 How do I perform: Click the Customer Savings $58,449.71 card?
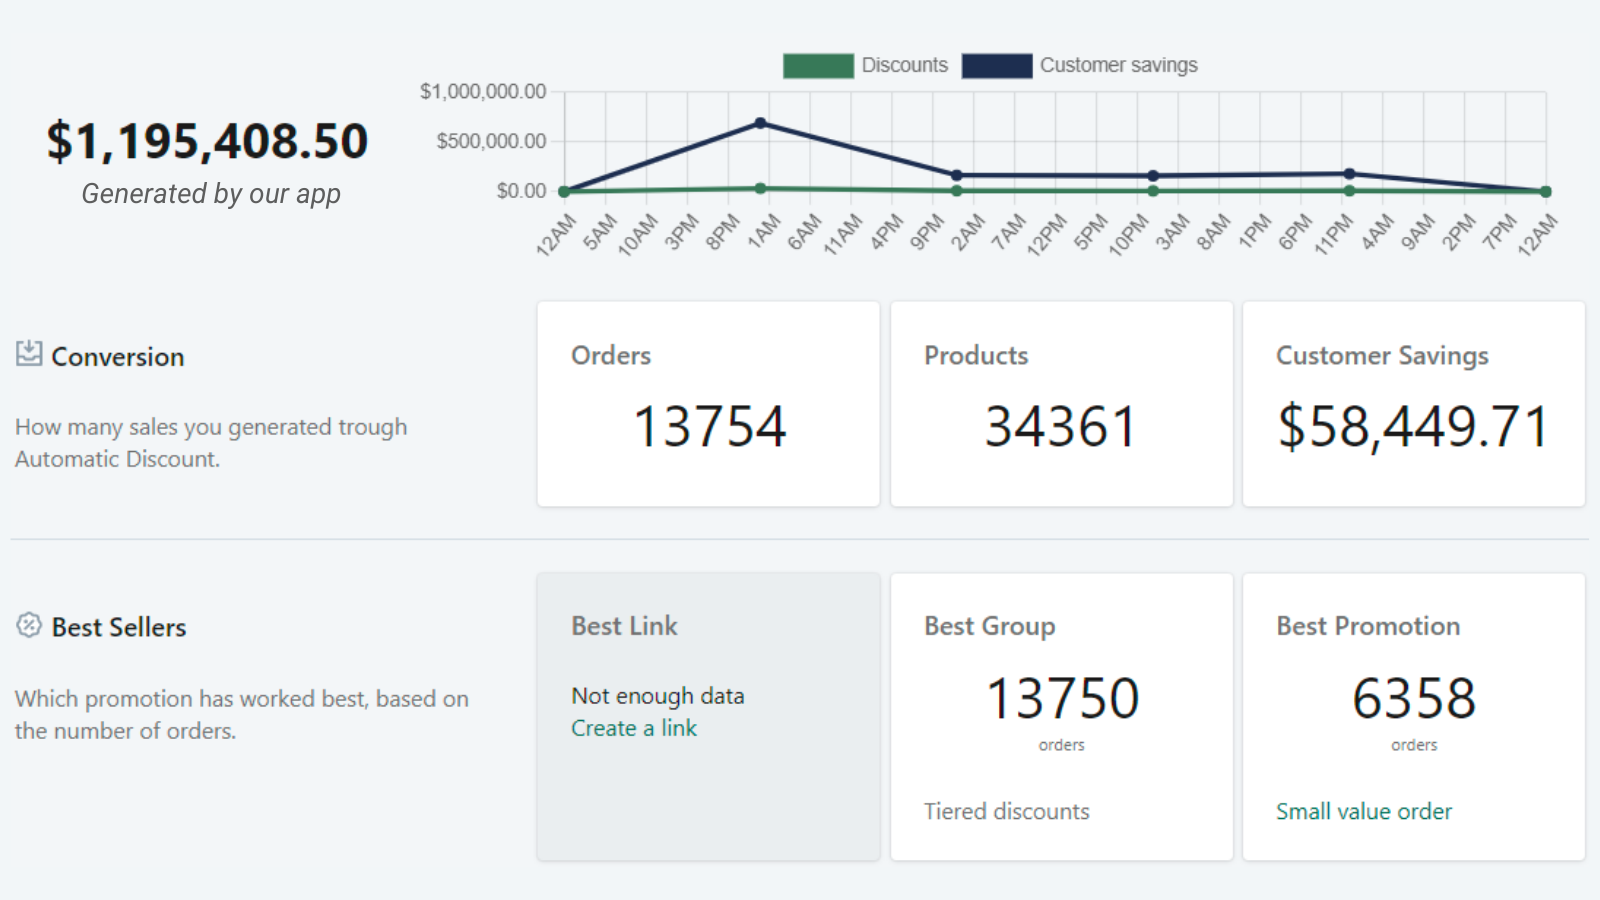click(1413, 404)
